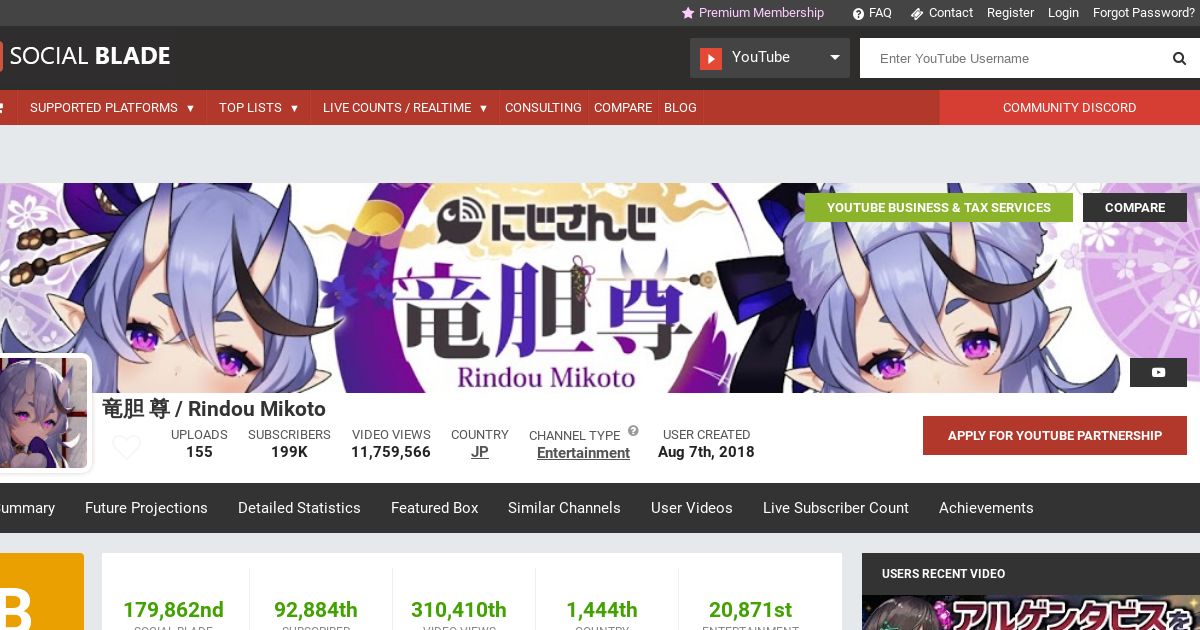Click the Premium Membership link
The height and width of the screenshot is (630, 1200).
click(761, 13)
